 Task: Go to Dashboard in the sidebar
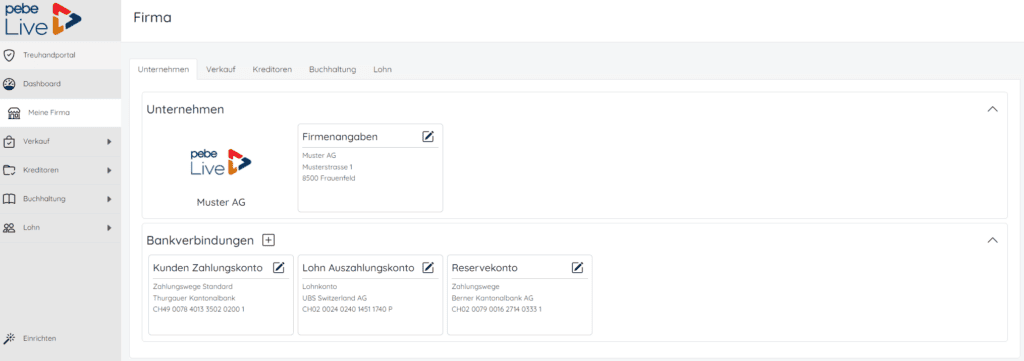coord(60,84)
